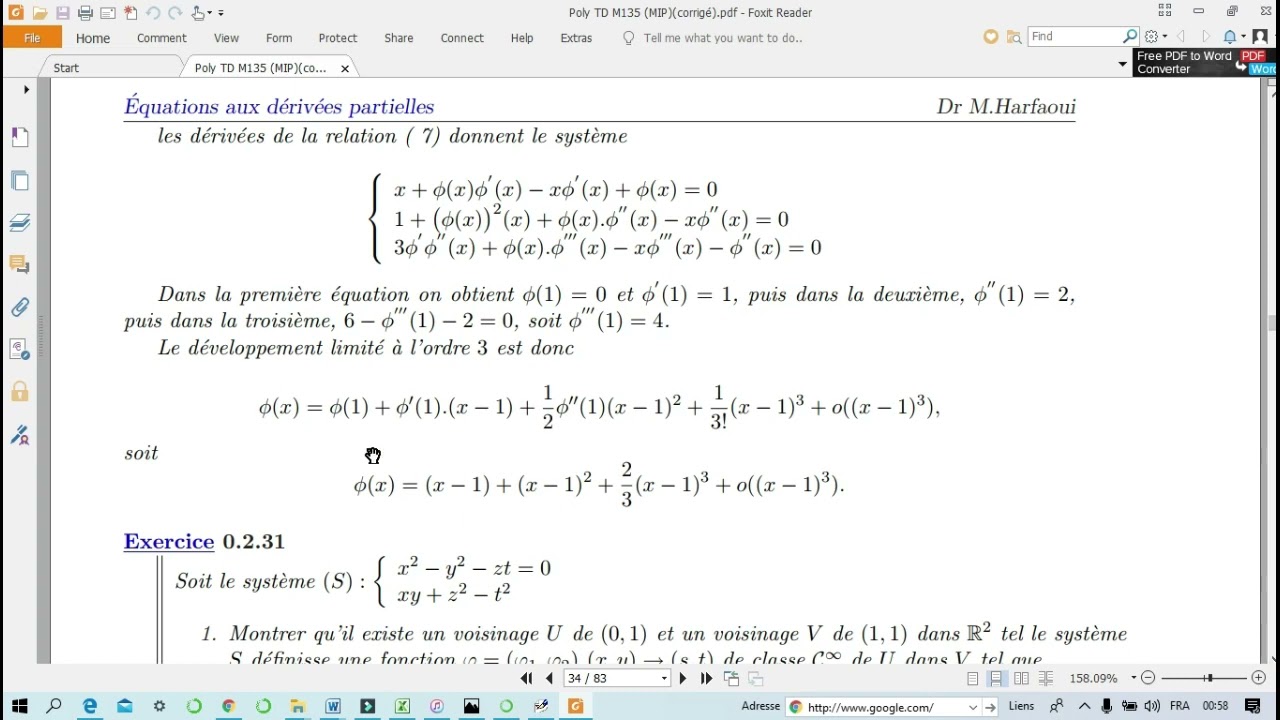
Task: Open the Comments panel in the sidebar
Action: point(20,264)
